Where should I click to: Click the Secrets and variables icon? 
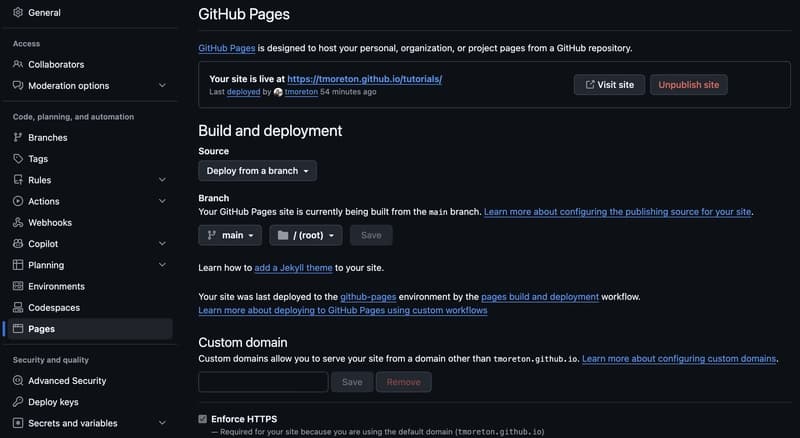pyautogui.click(x=18, y=423)
